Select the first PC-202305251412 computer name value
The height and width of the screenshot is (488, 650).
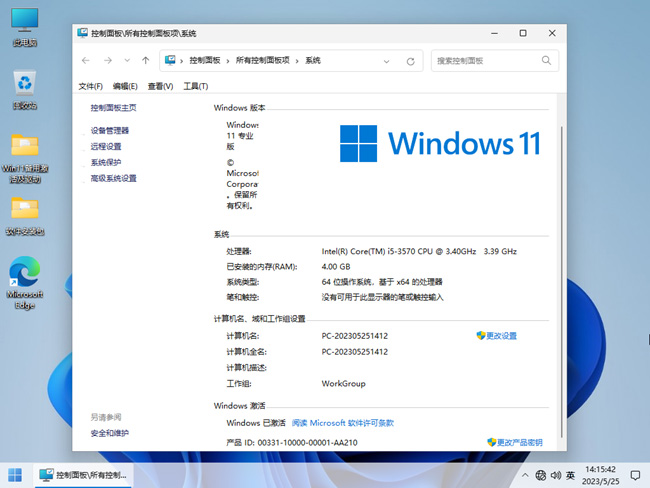pyautogui.click(x=355, y=336)
